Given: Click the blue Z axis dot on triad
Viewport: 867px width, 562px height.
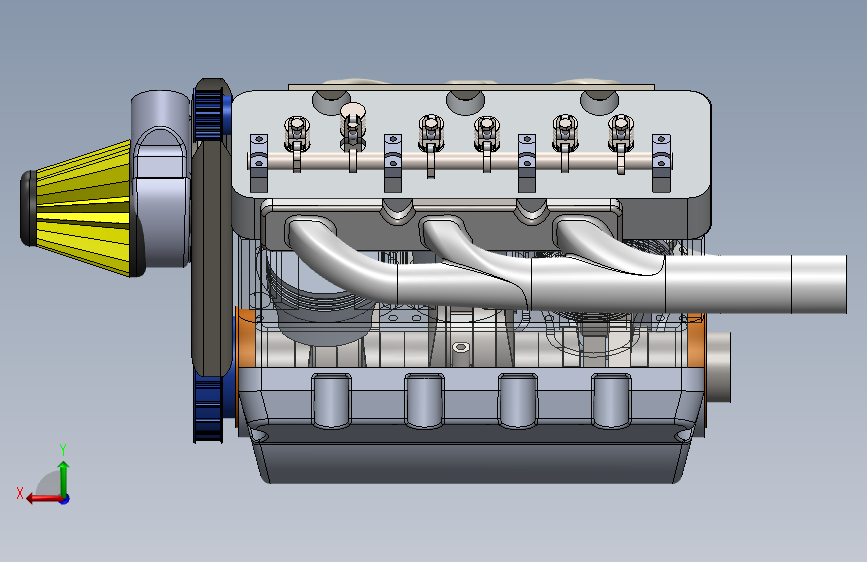Looking at the screenshot, I should tap(65, 499).
